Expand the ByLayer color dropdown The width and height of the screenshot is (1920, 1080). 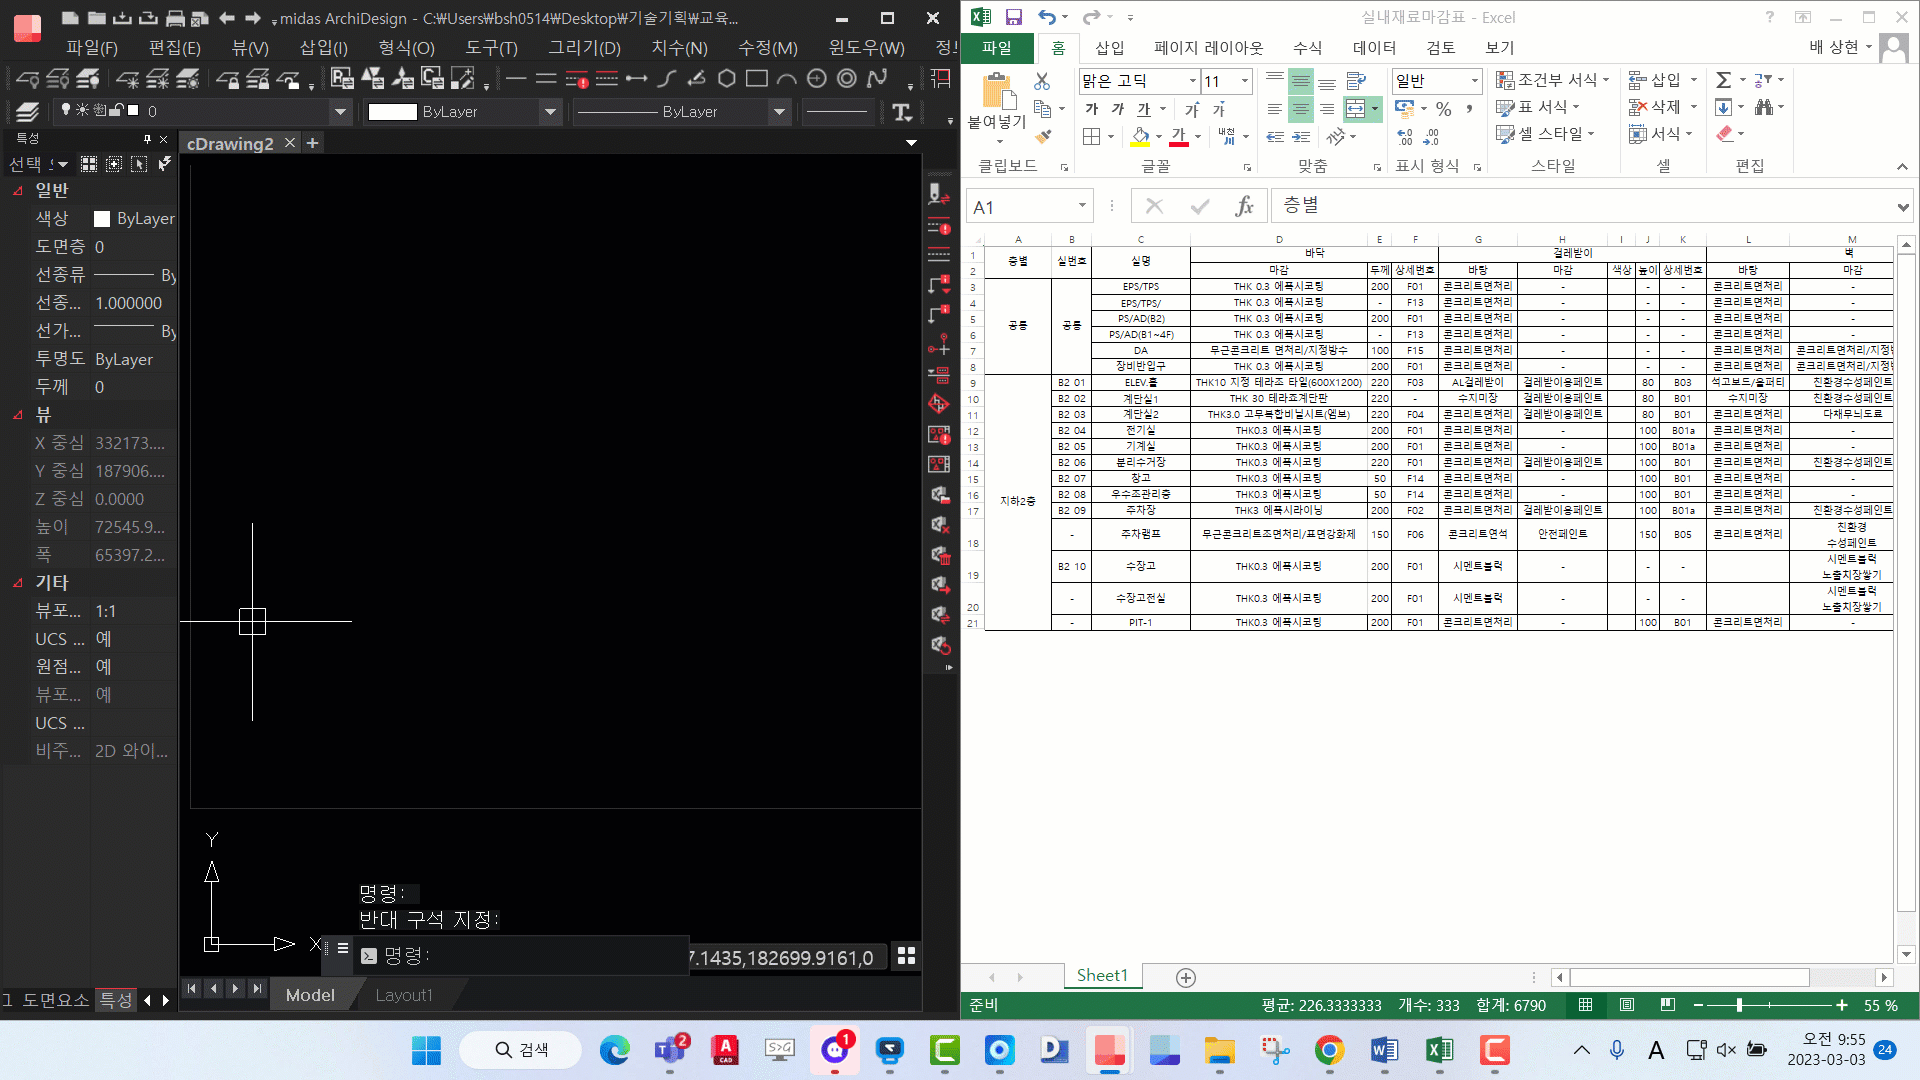[x=549, y=112]
